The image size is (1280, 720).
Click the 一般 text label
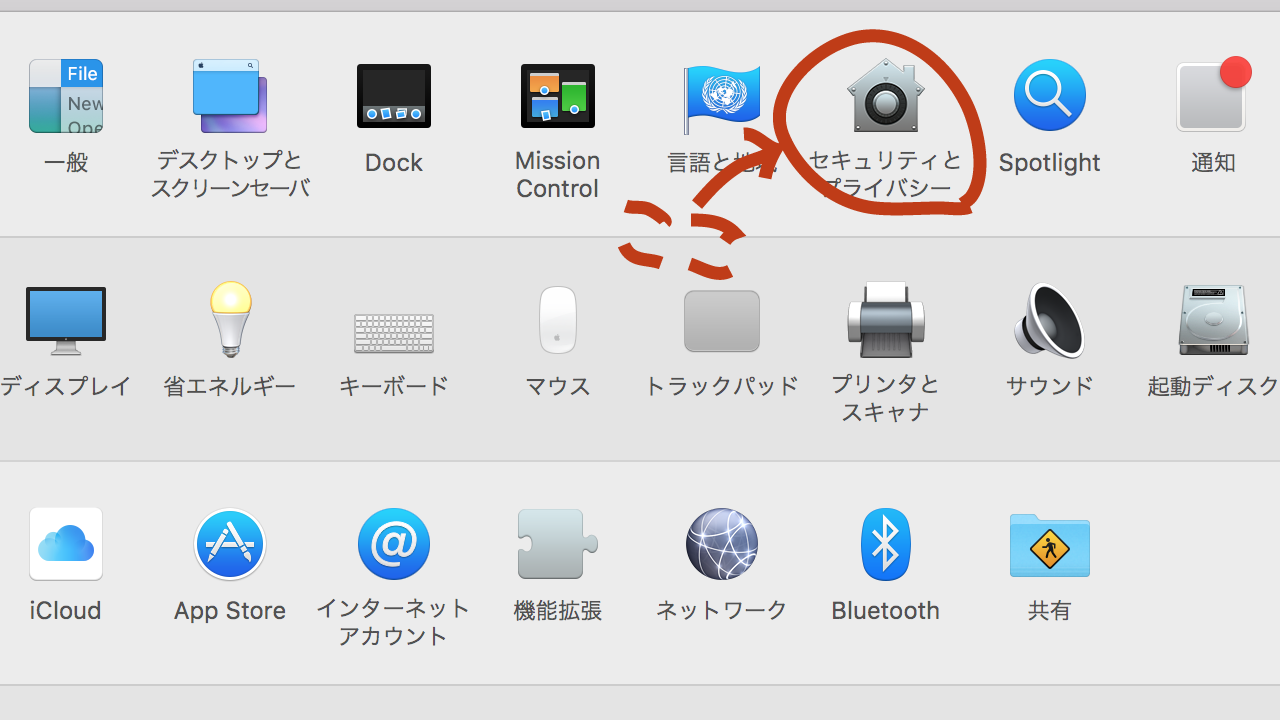pos(66,163)
